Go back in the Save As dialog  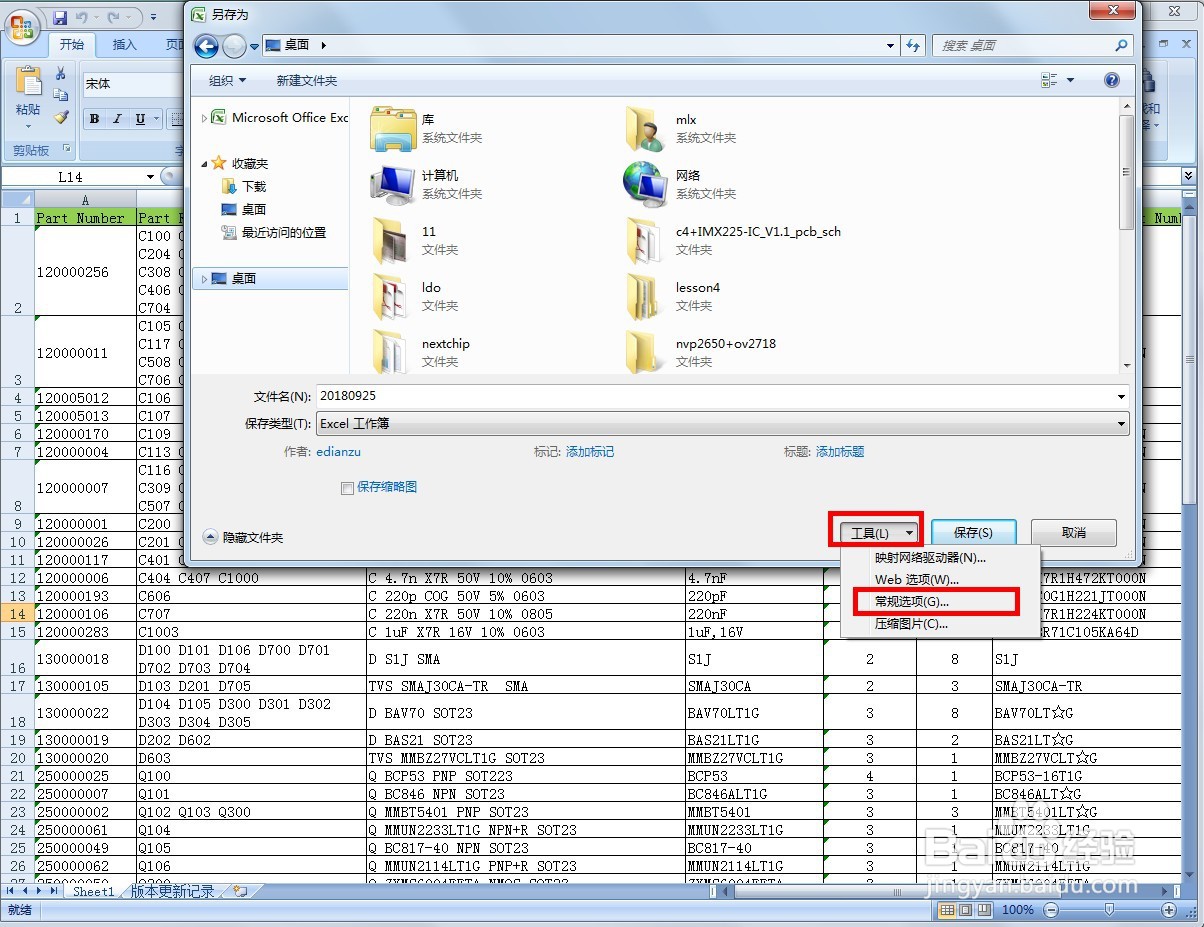coord(206,46)
